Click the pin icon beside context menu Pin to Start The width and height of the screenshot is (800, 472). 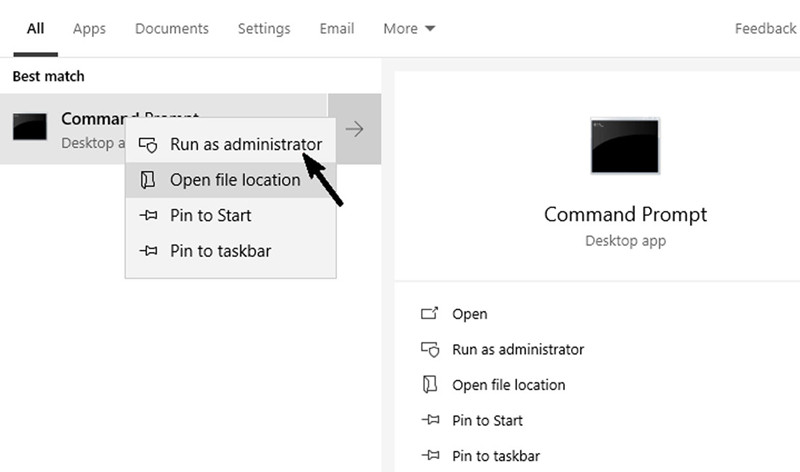[x=148, y=215]
